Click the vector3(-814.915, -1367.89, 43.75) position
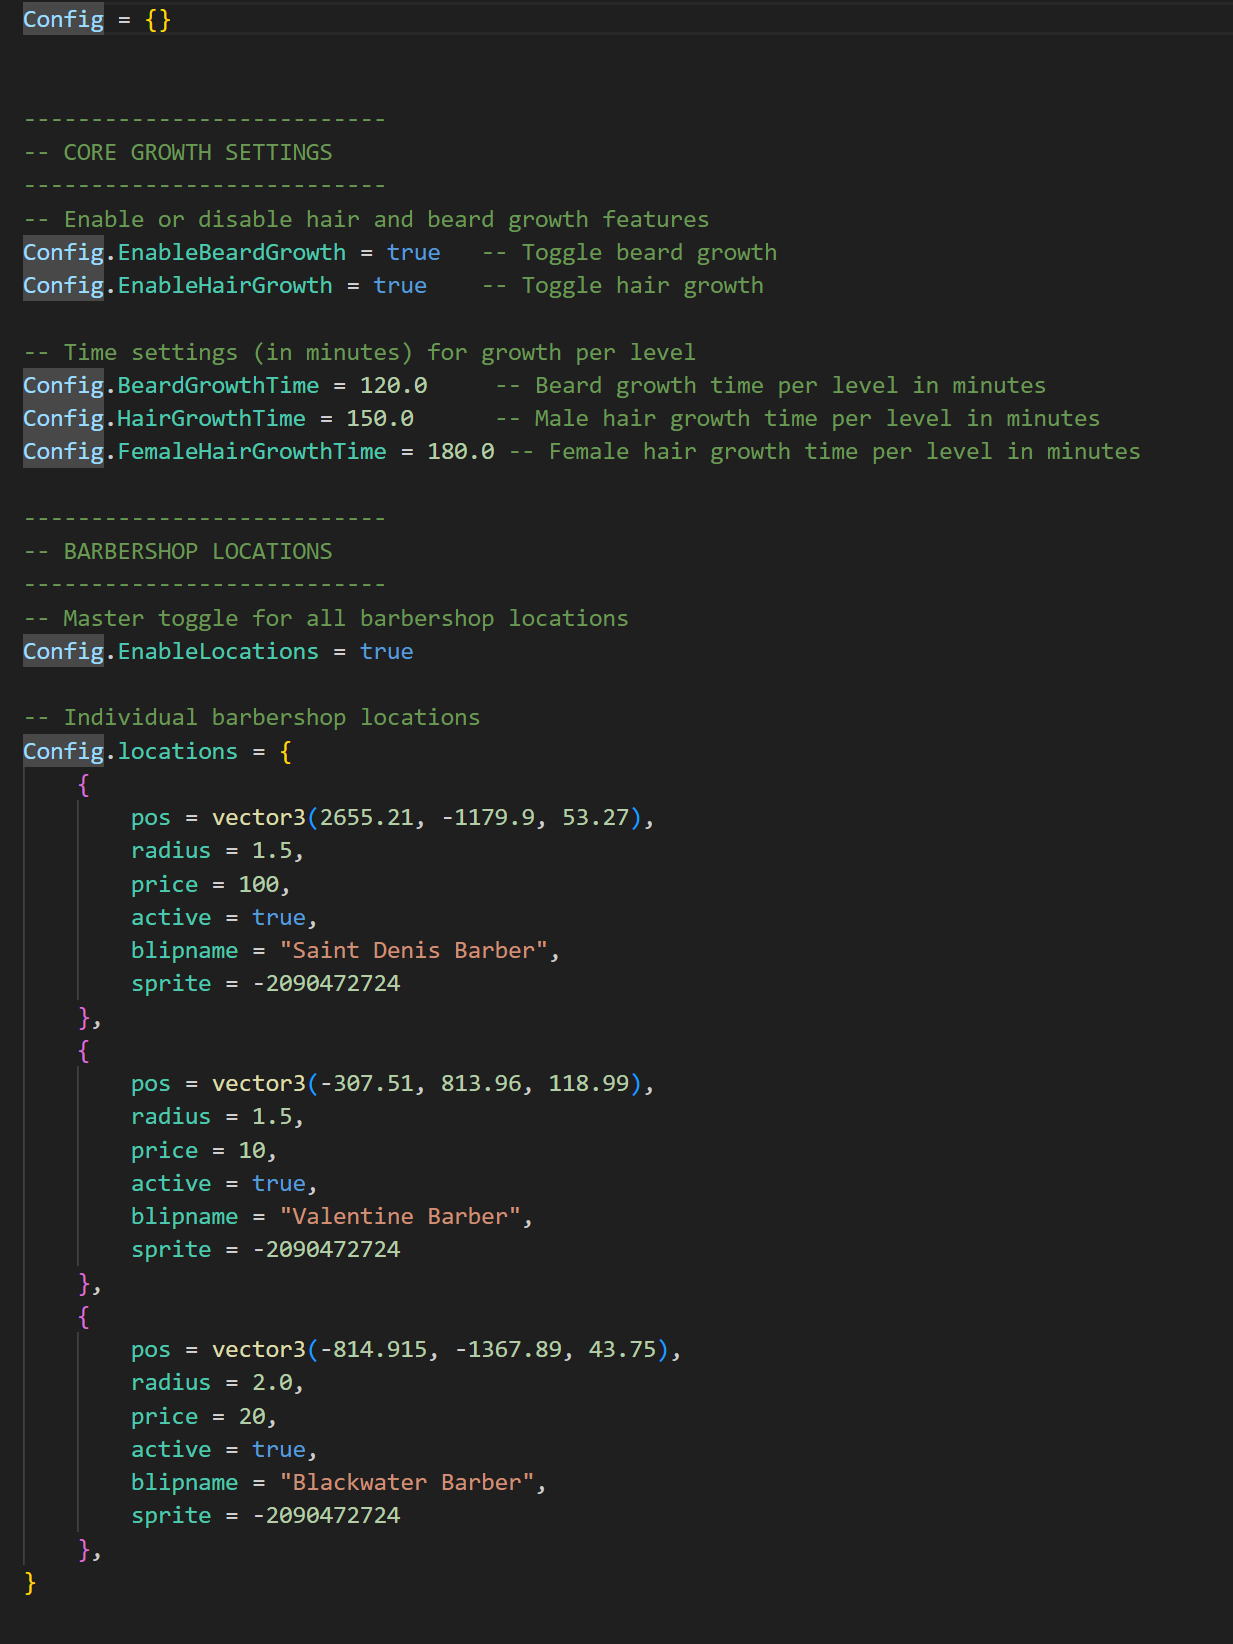This screenshot has height=1644, width=1233. [x=439, y=1349]
